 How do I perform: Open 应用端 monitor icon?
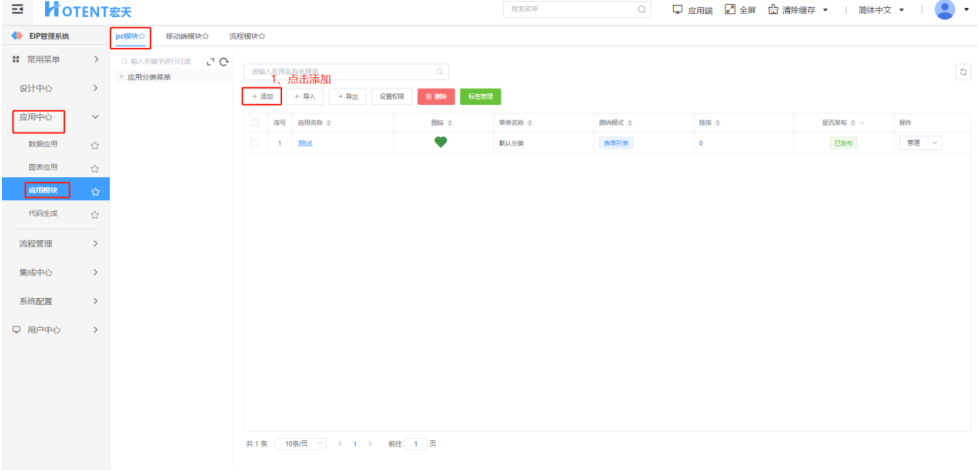(678, 9)
